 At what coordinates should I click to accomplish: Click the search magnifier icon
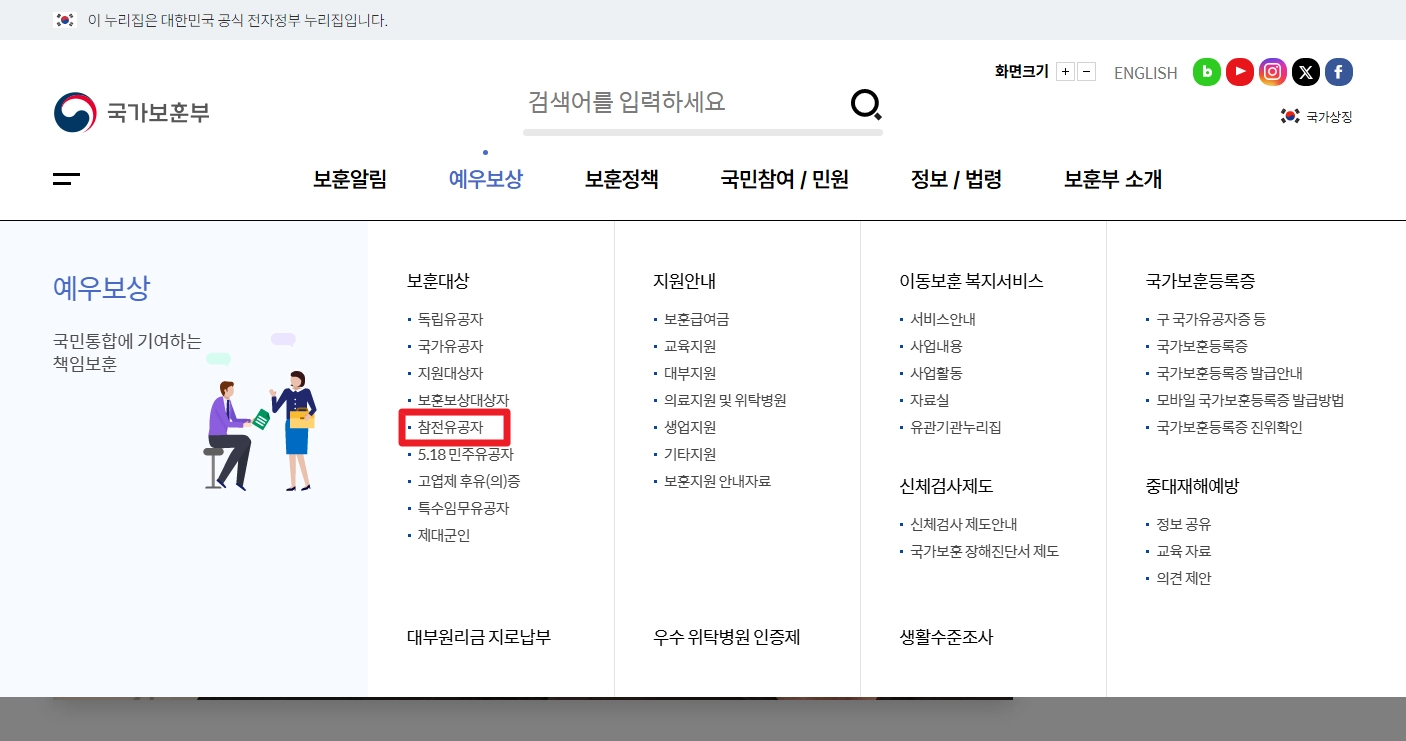[864, 104]
